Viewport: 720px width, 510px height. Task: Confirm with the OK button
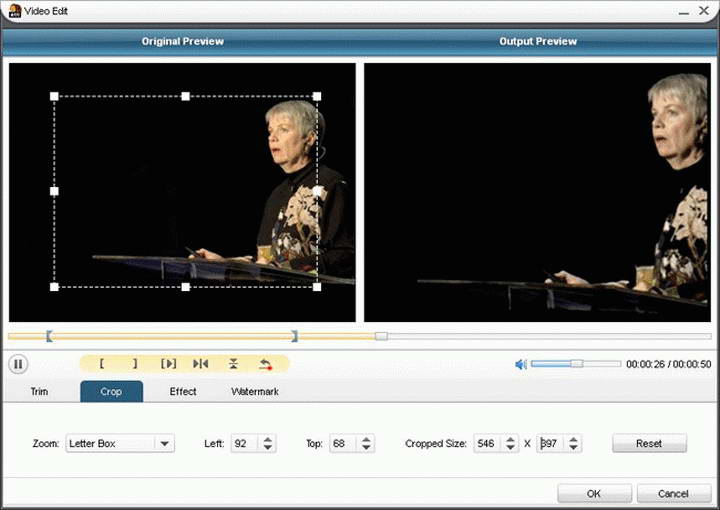coord(594,493)
